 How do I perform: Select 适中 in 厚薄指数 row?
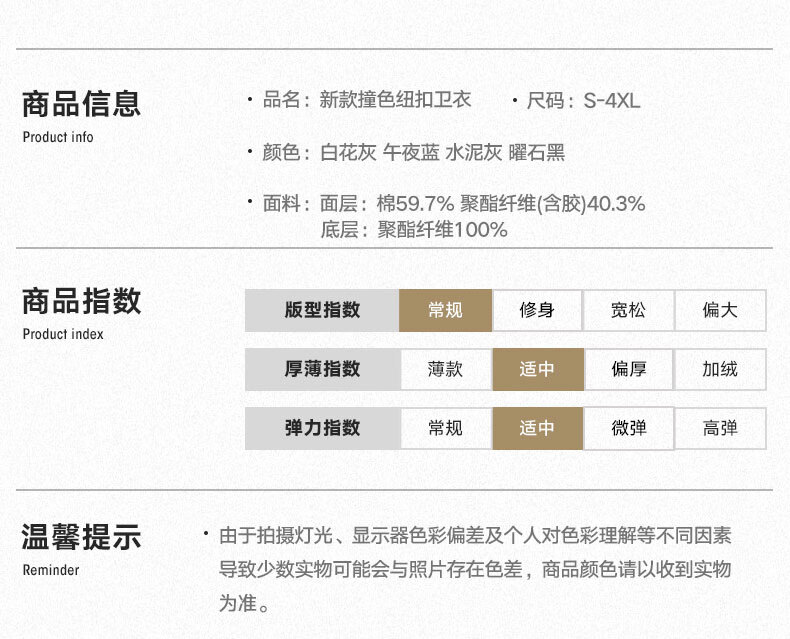point(537,369)
